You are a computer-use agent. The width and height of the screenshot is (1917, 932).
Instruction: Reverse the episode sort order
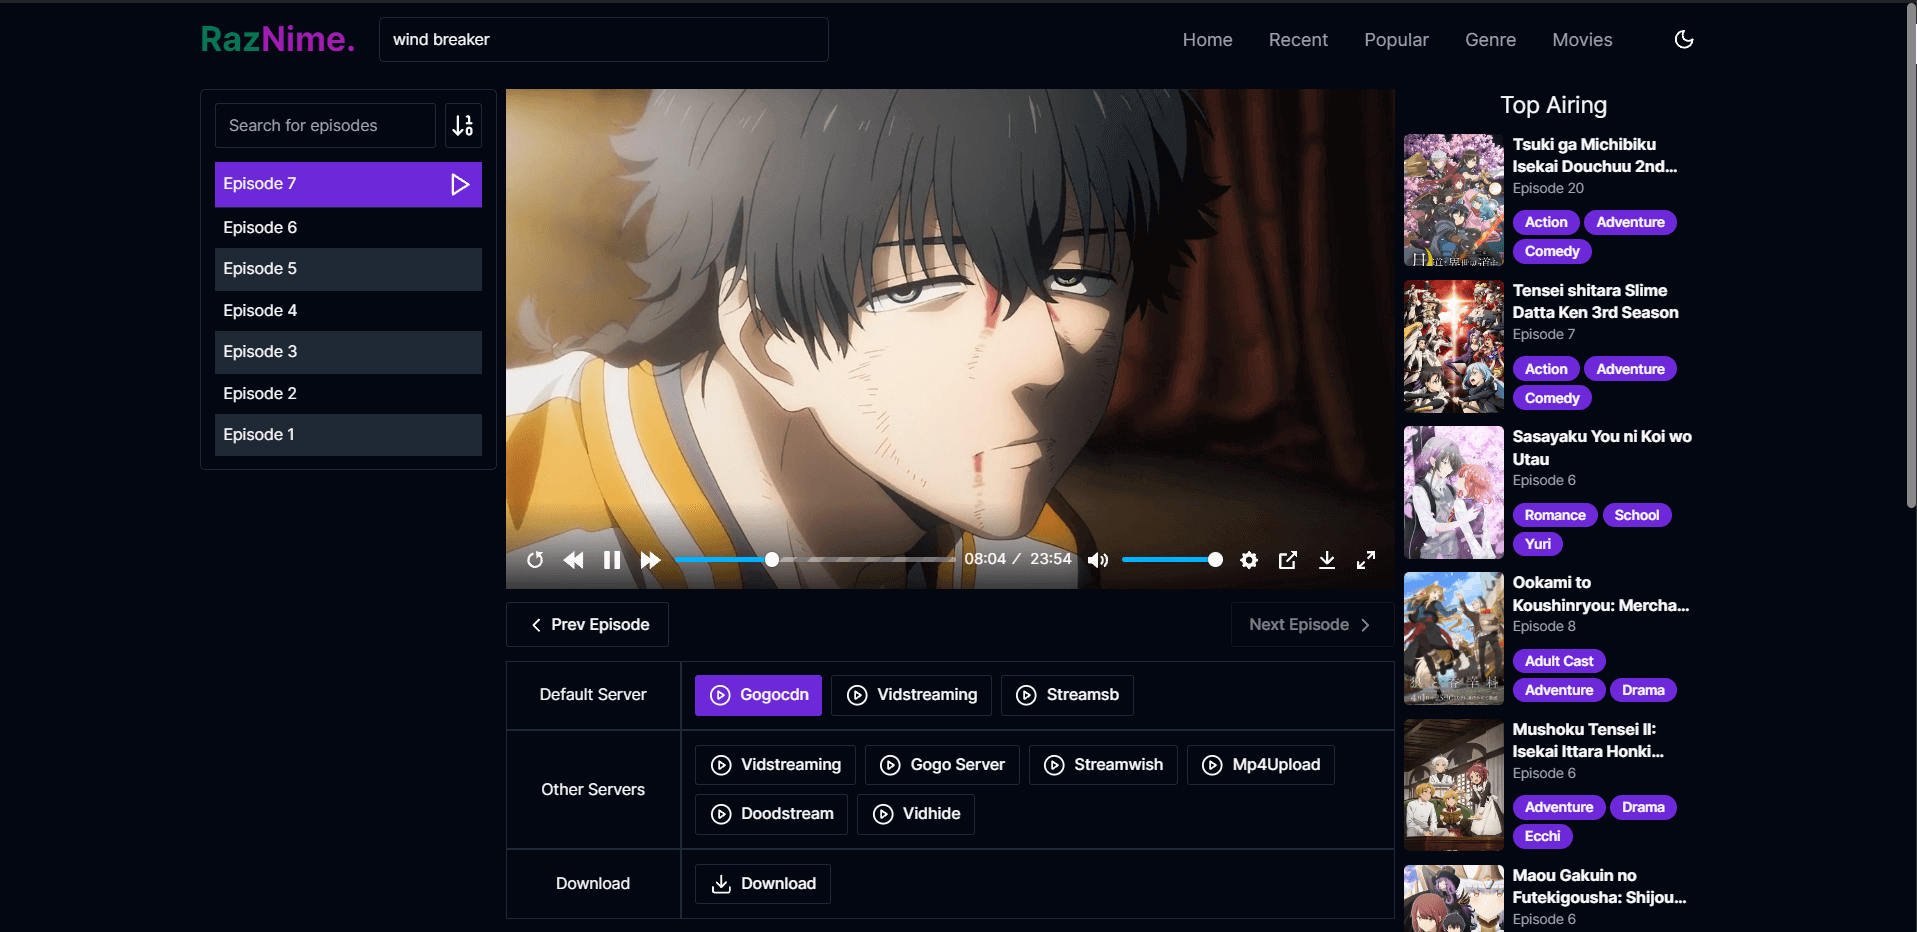[463, 125]
